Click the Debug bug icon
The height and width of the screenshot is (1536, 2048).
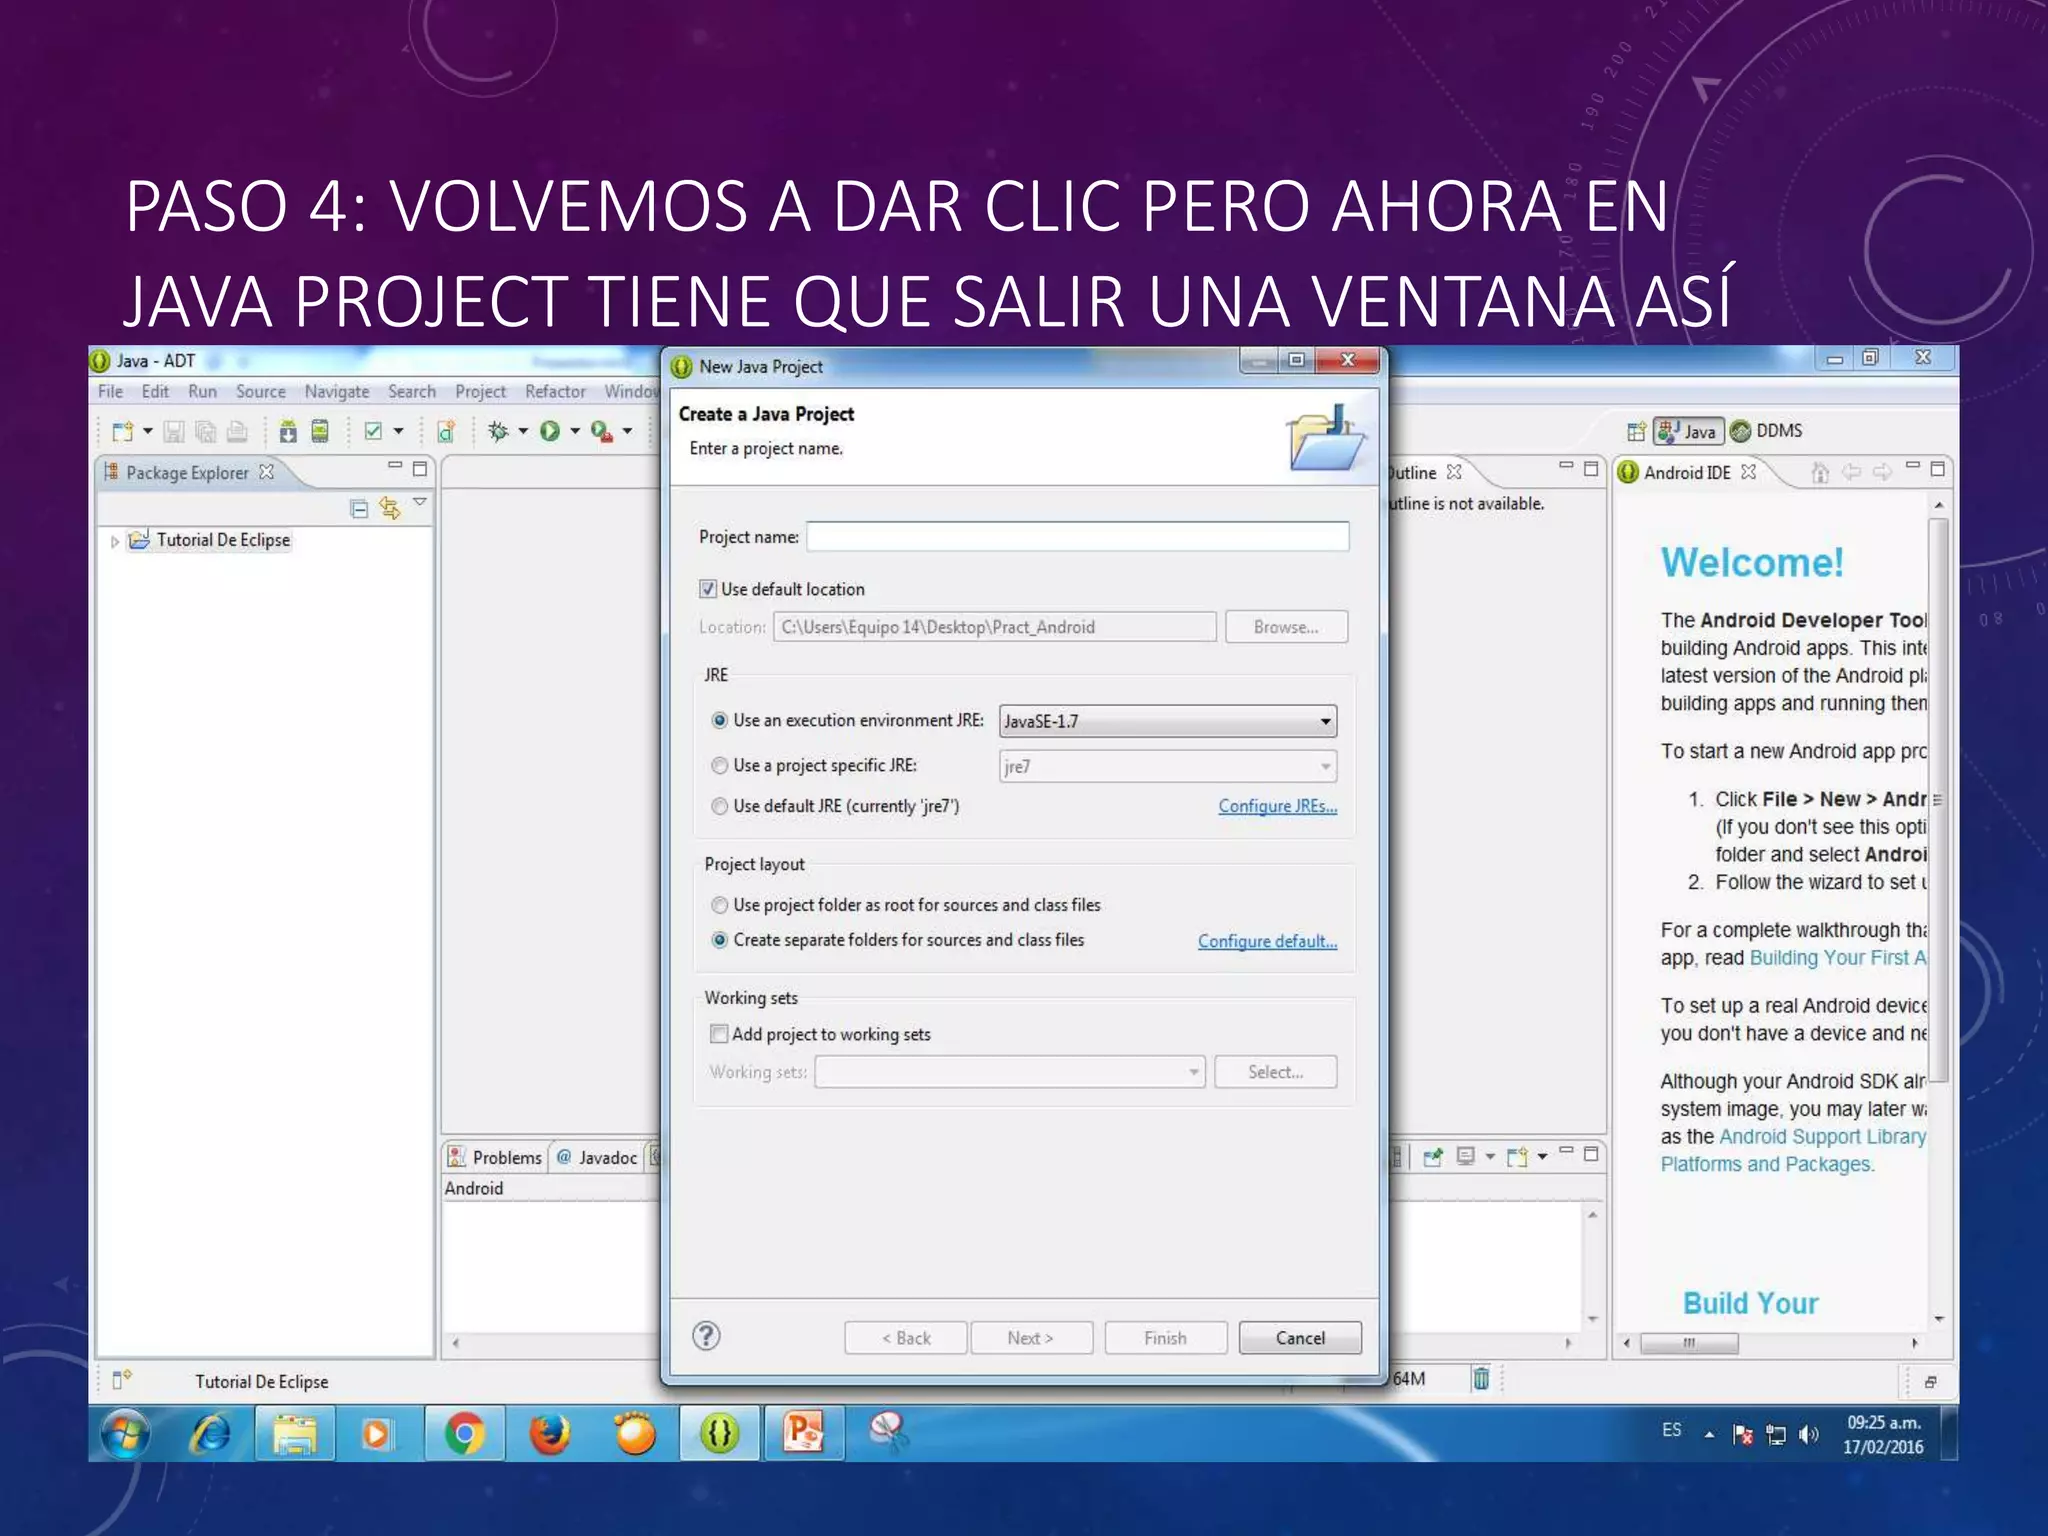[498, 431]
